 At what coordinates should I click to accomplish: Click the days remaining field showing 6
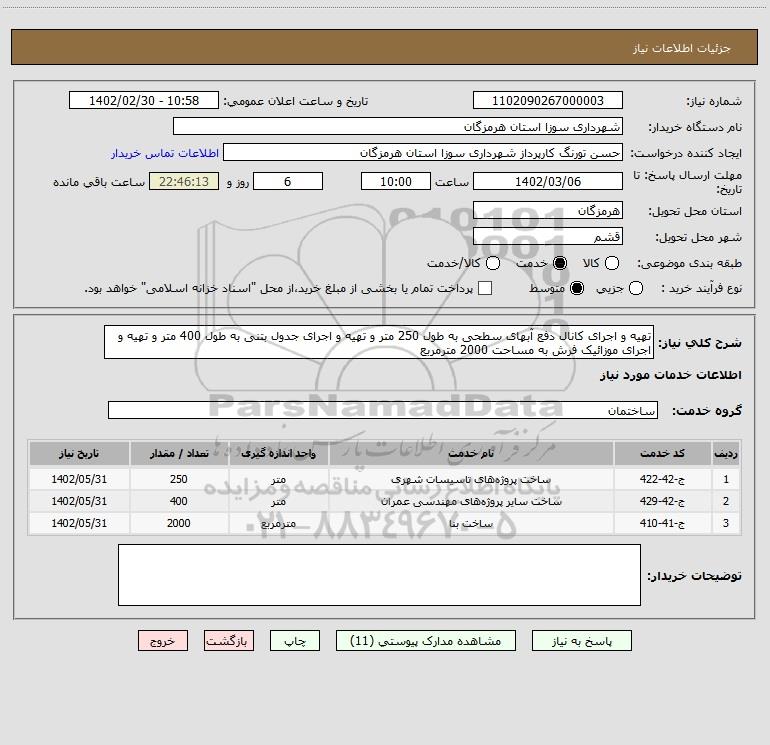tap(288, 181)
